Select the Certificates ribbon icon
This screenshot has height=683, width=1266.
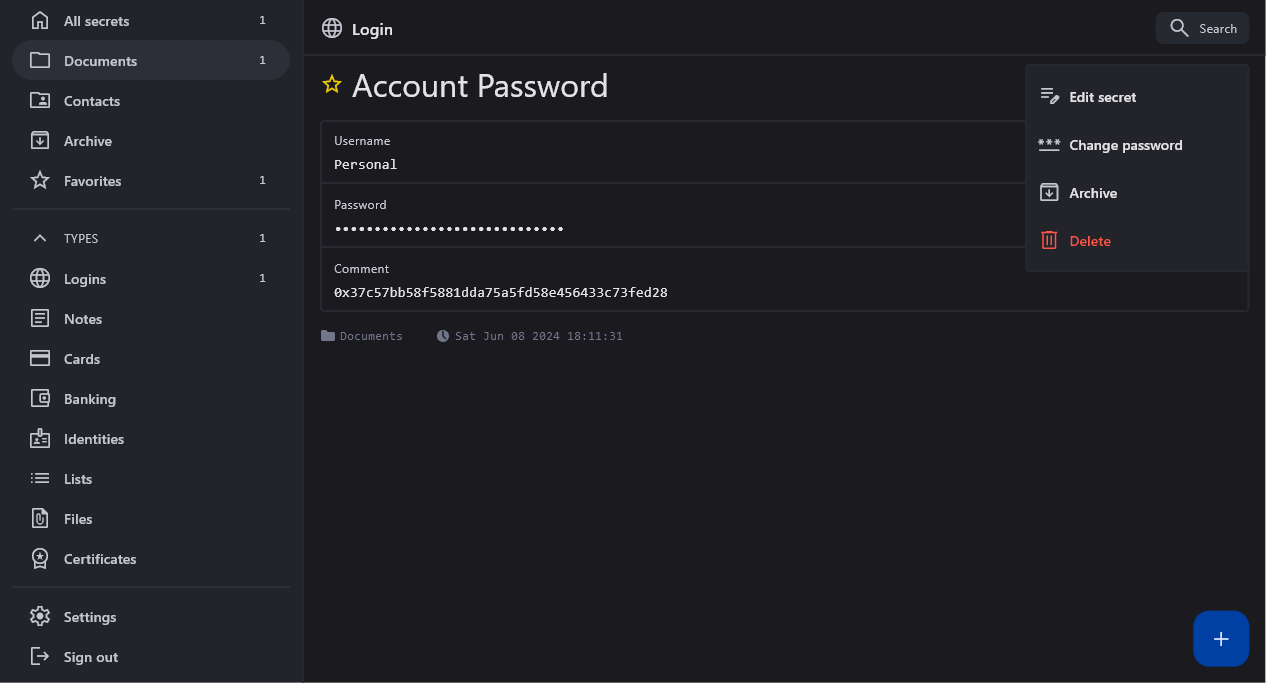click(x=40, y=559)
